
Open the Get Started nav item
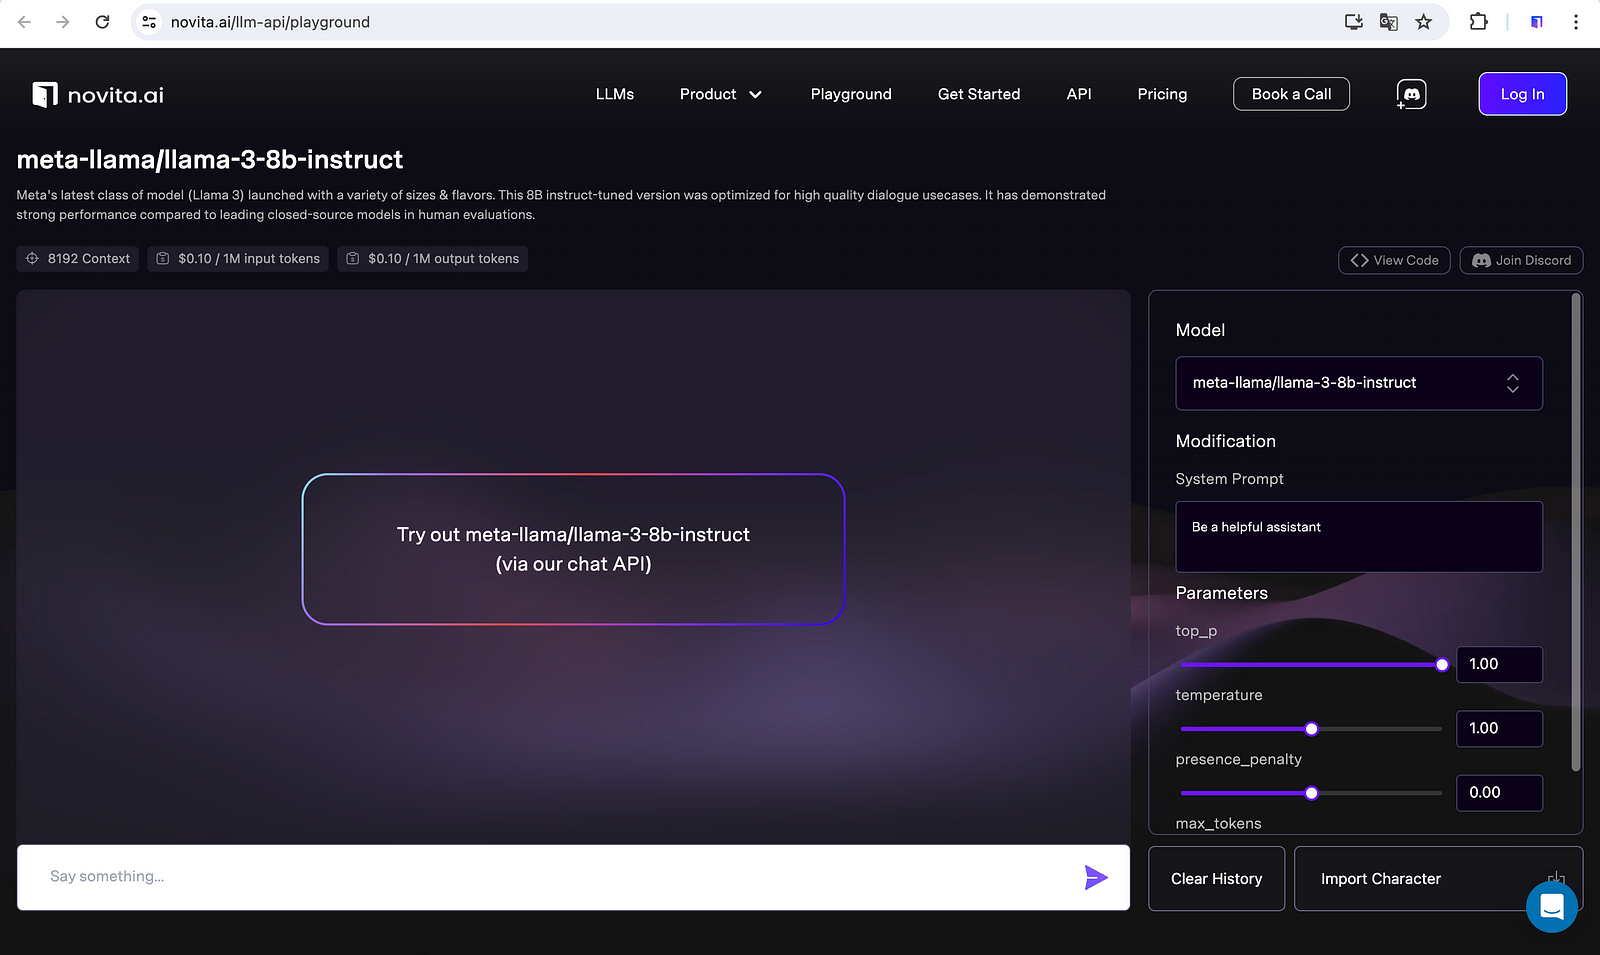click(x=979, y=94)
